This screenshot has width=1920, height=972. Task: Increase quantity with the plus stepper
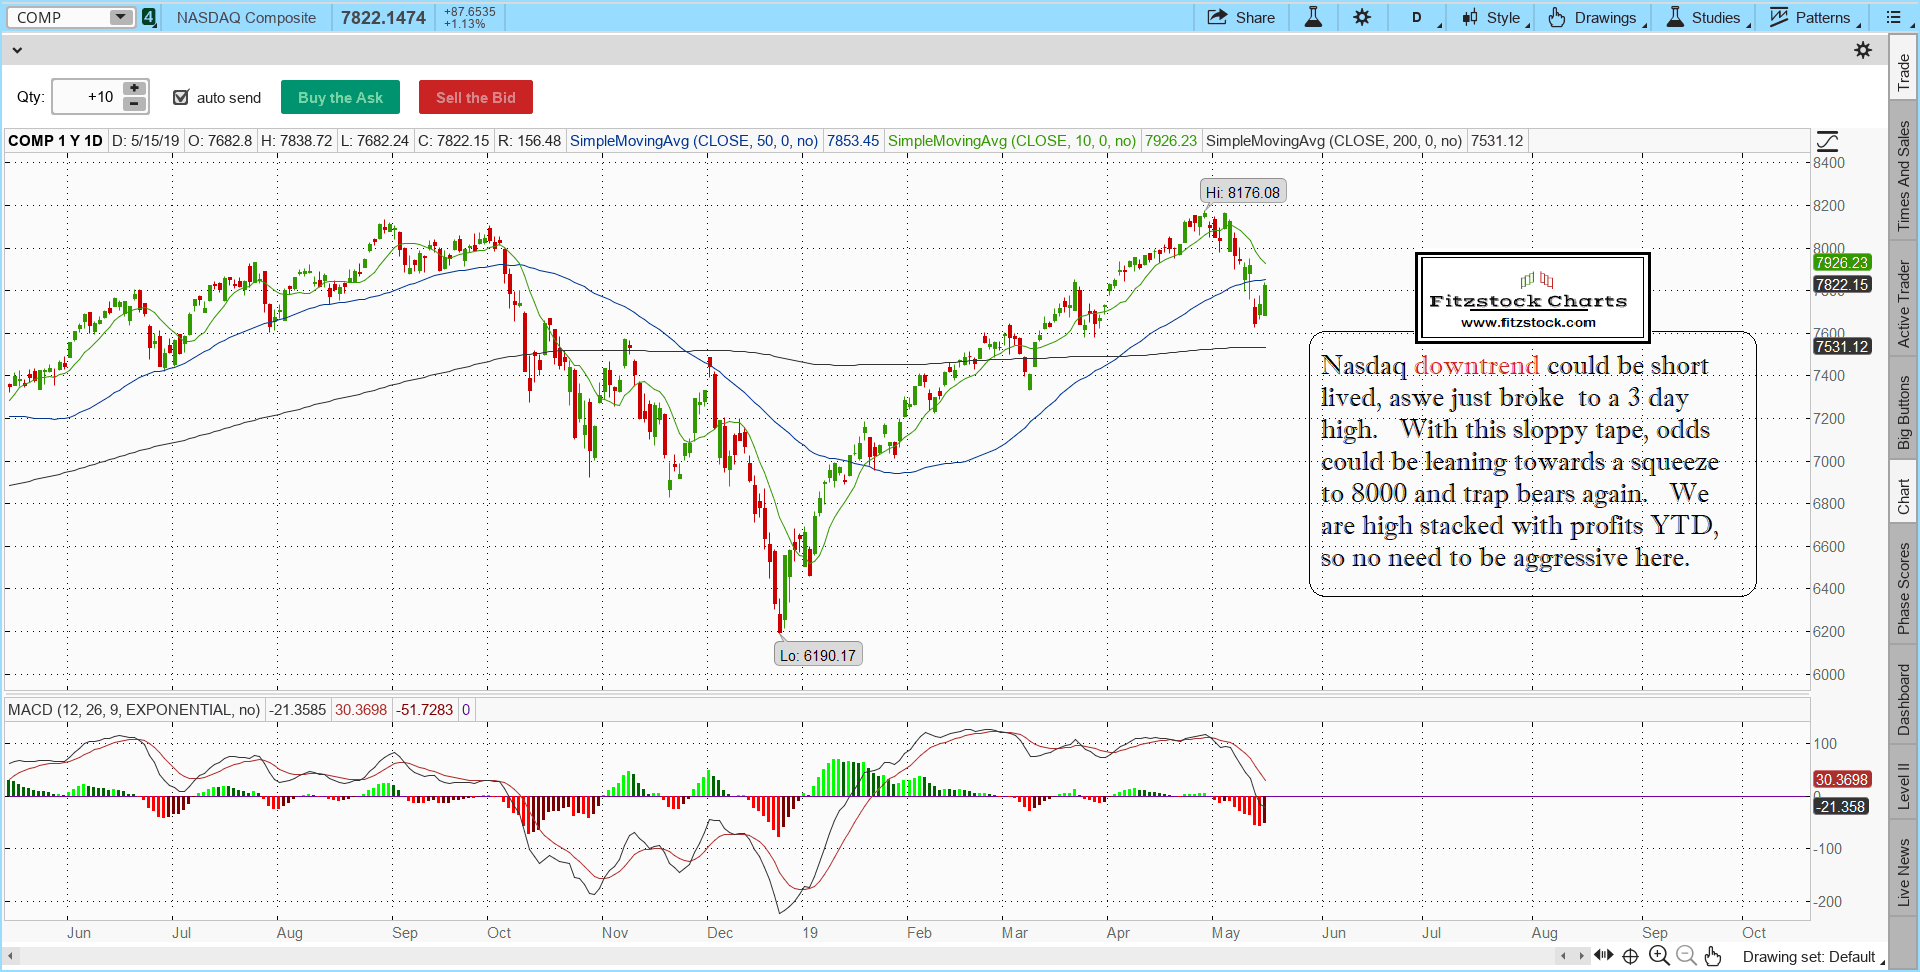(134, 89)
